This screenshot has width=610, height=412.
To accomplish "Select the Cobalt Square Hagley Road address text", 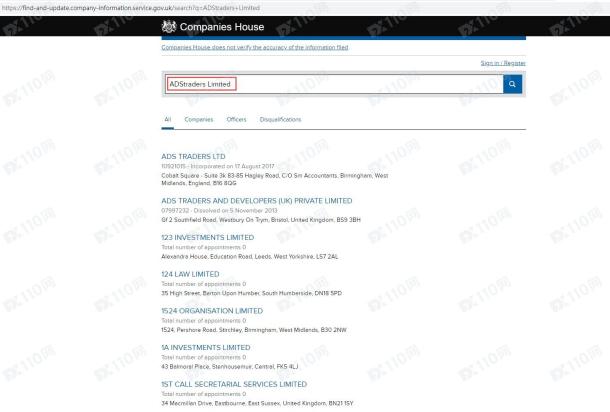I will click(275, 179).
